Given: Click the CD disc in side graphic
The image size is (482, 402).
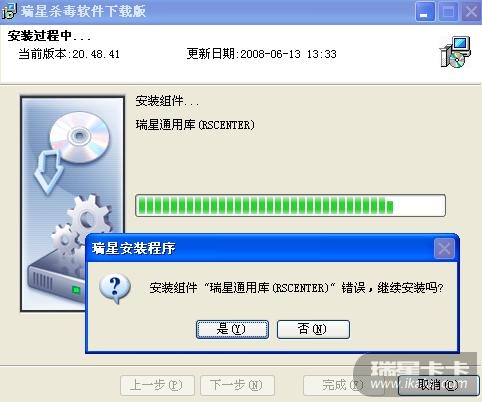Looking at the screenshot, I should 79,137.
